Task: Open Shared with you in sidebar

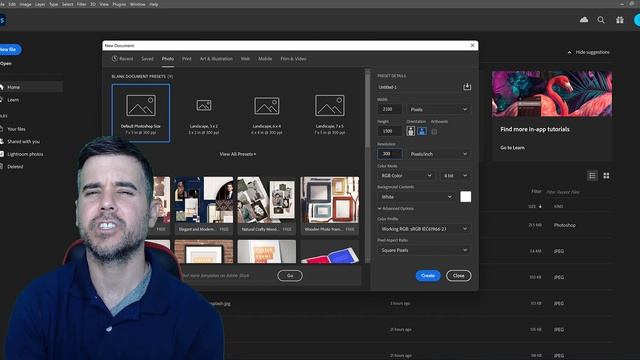Action: pos(23,141)
